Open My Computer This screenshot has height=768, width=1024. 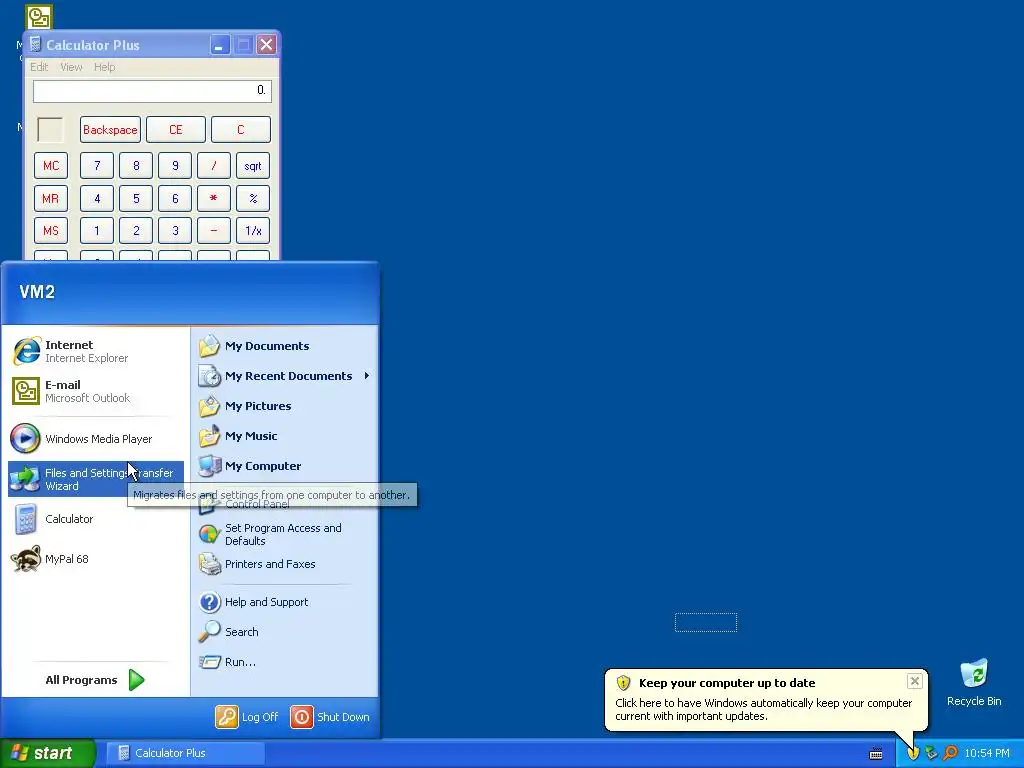click(x=285, y=466)
